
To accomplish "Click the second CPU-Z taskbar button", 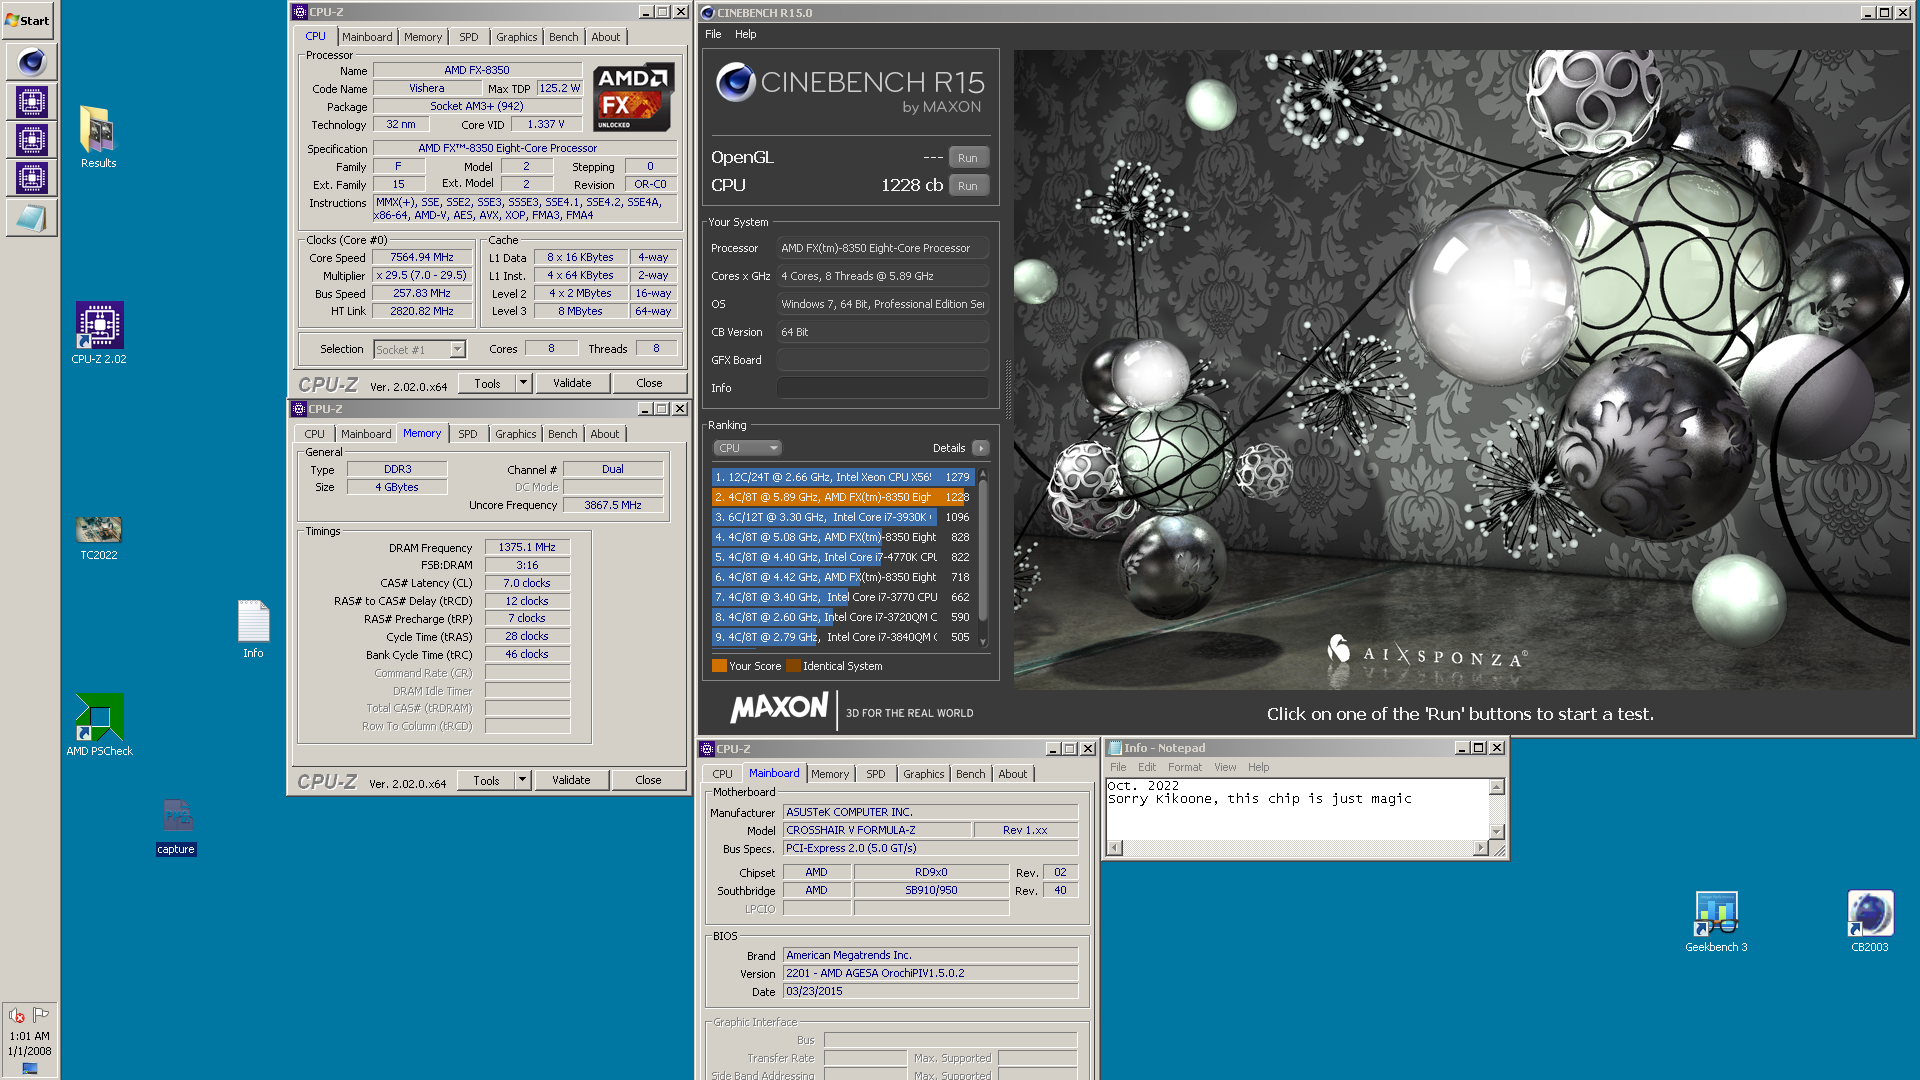I will click(x=31, y=140).
